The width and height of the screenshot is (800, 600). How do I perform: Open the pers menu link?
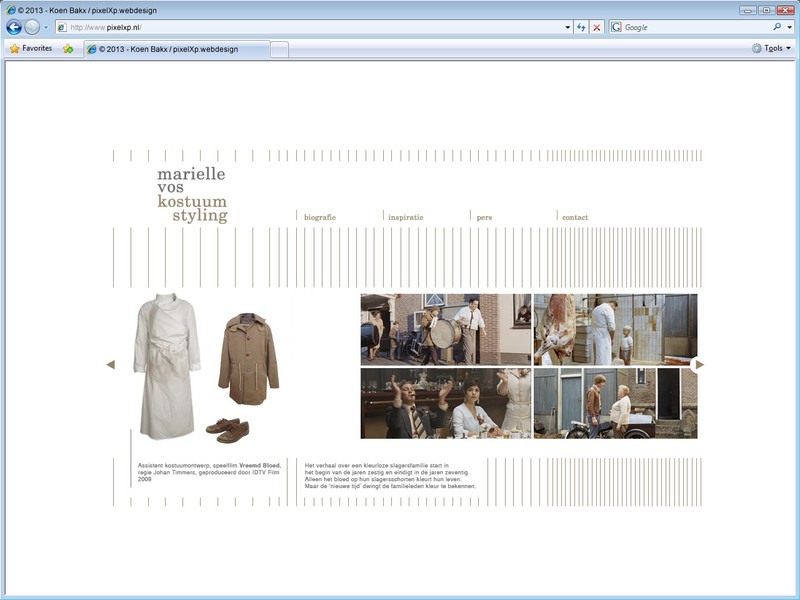[x=485, y=217]
